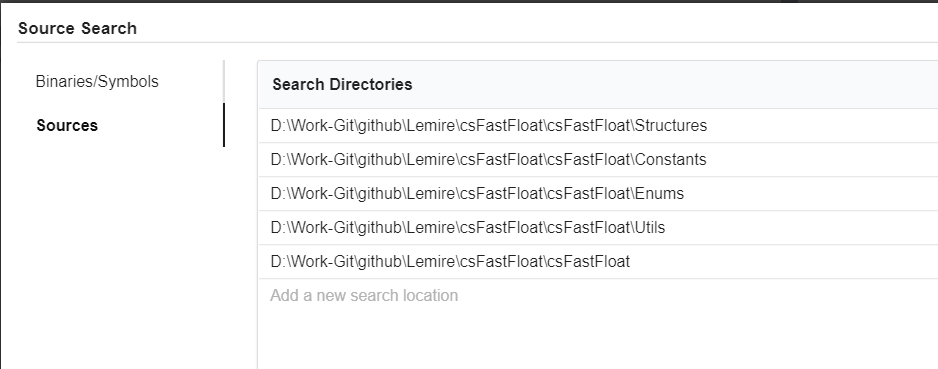The height and width of the screenshot is (369, 938).
Task: Click the D: drive prefix of the Structures path
Action: (x=278, y=126)
